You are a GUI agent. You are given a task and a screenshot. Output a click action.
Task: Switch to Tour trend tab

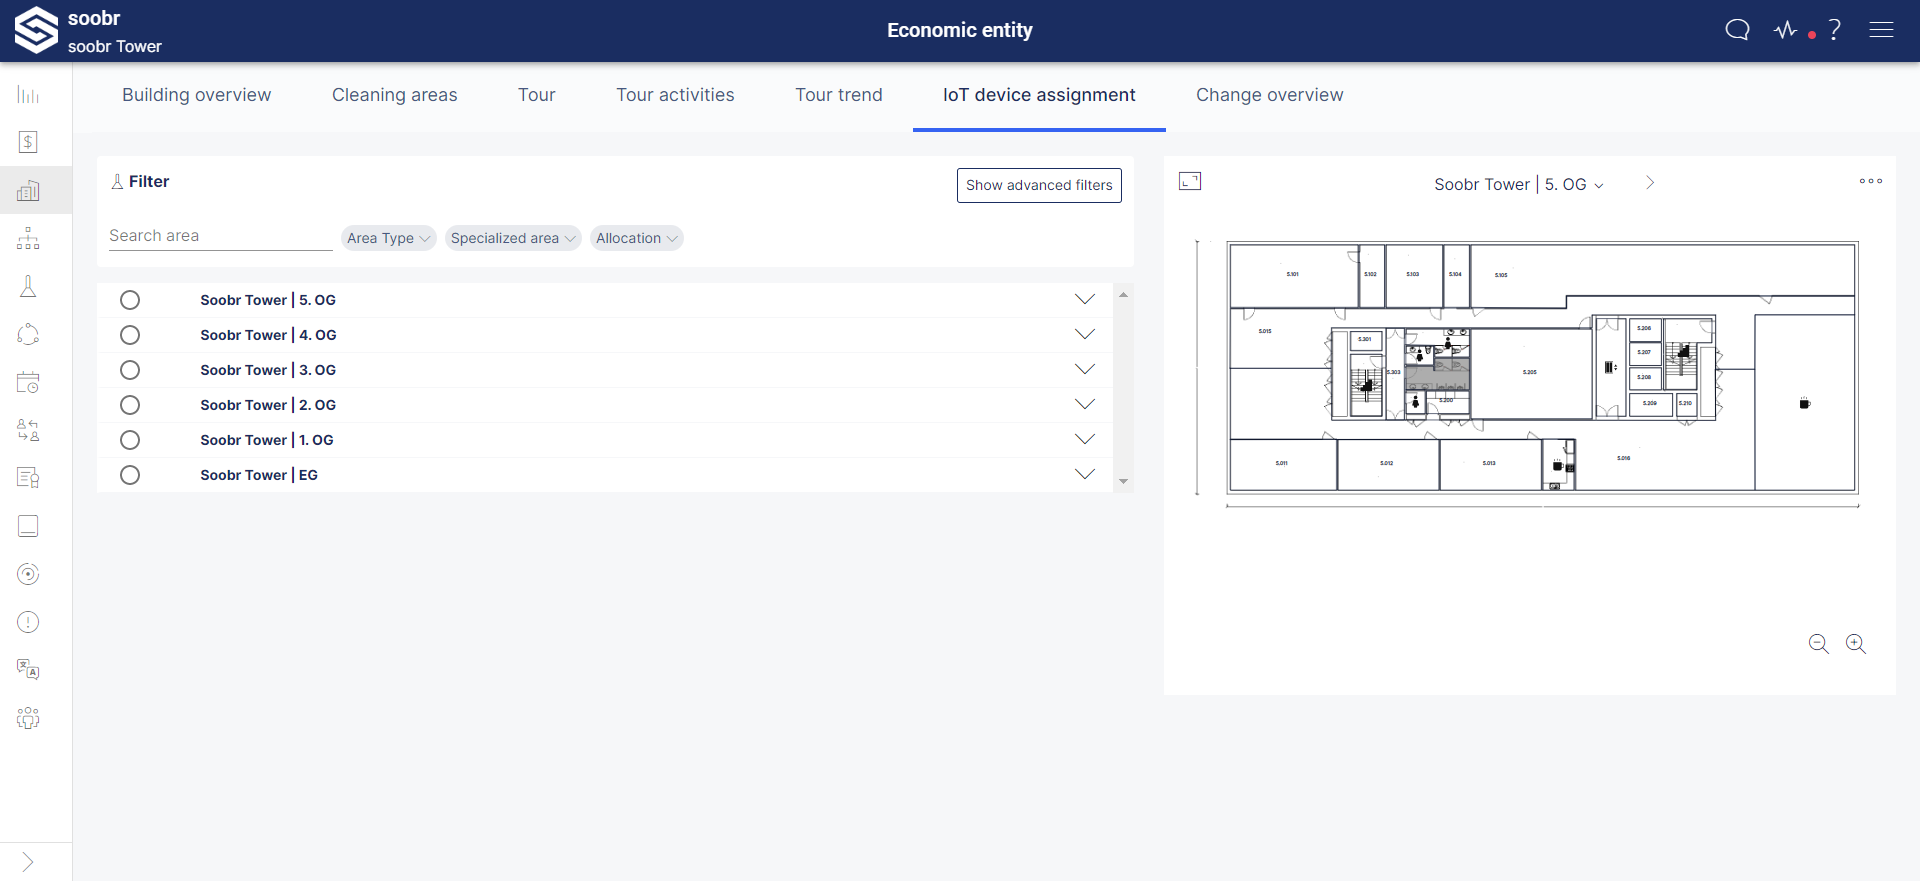pyautogui.click(x=839, y=95)
